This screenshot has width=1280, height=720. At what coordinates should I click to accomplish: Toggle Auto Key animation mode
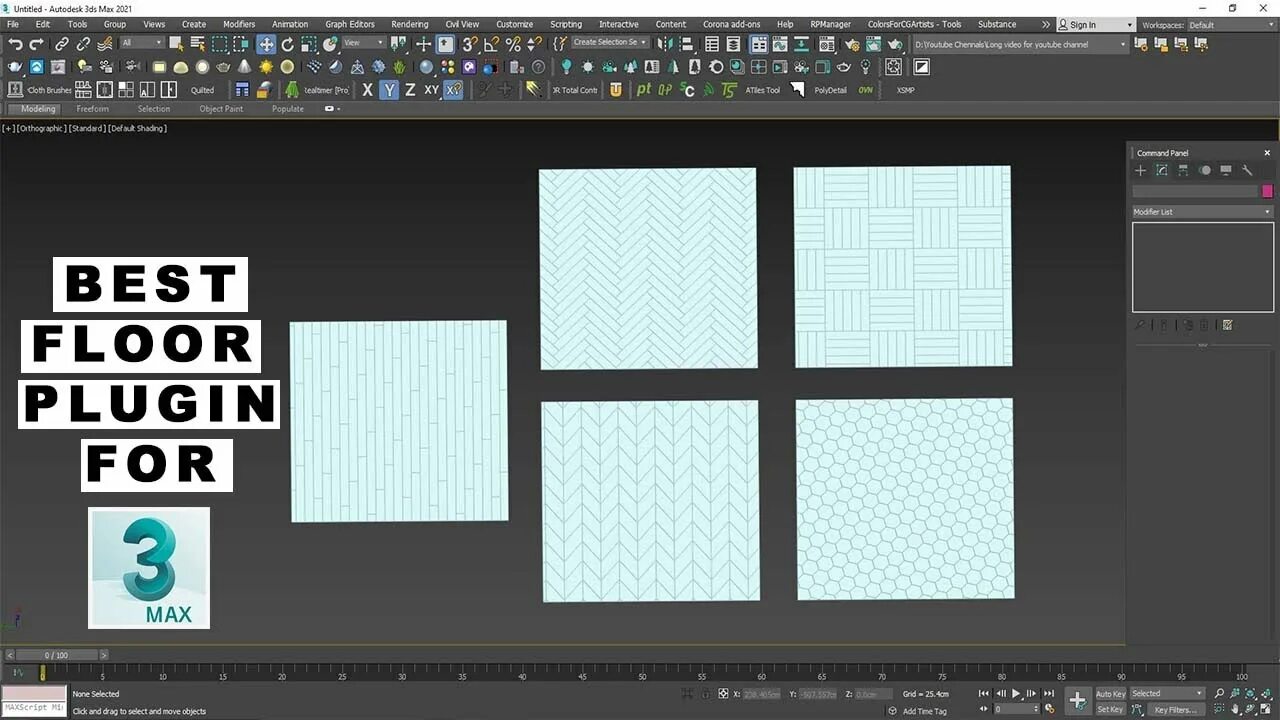tap(1110, 693)
